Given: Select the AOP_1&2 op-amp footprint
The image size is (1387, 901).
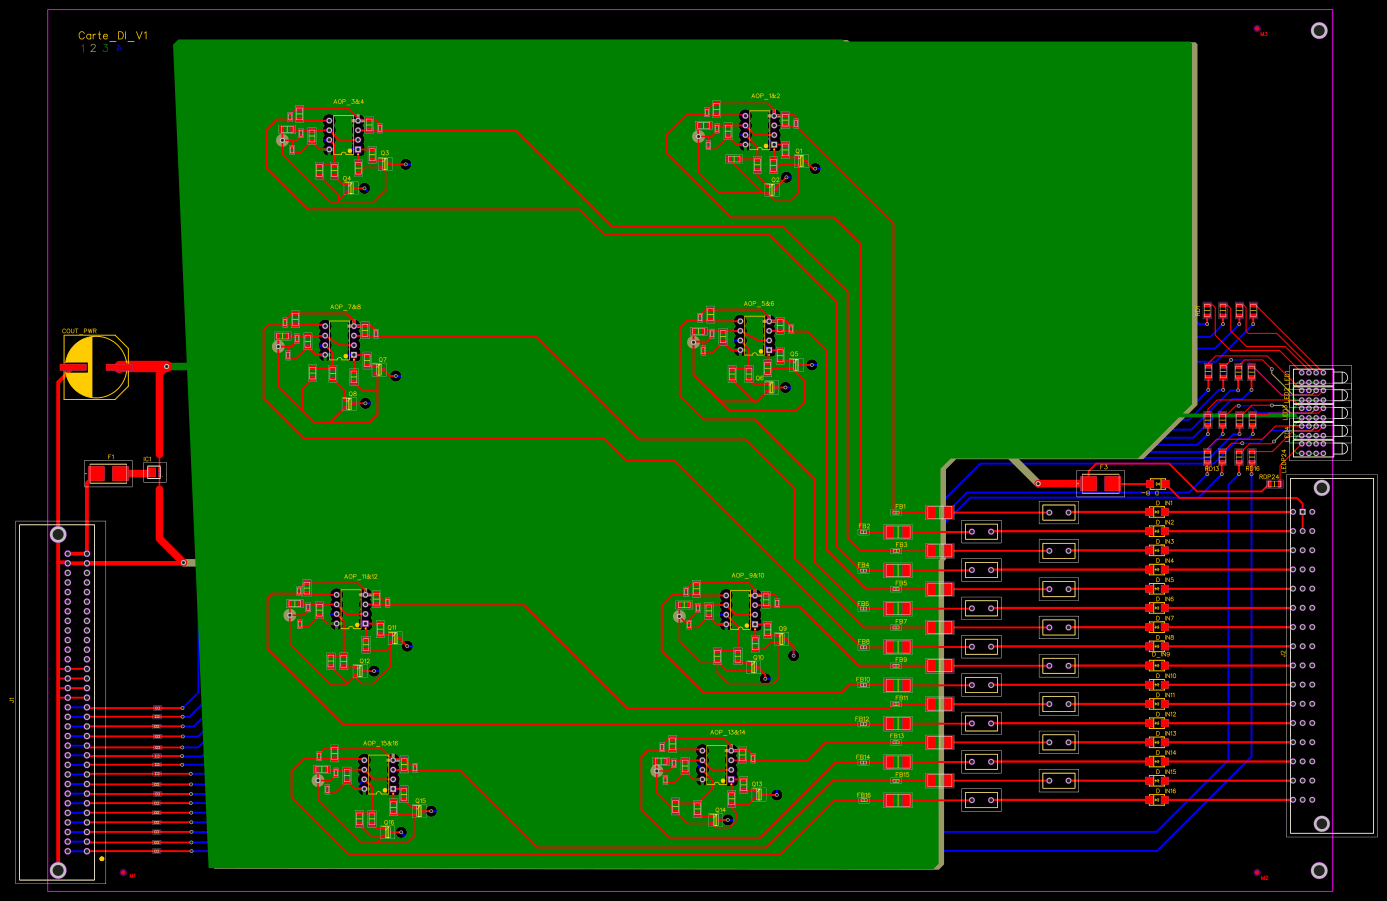Looking at the screenshot, I should point(758,127).
